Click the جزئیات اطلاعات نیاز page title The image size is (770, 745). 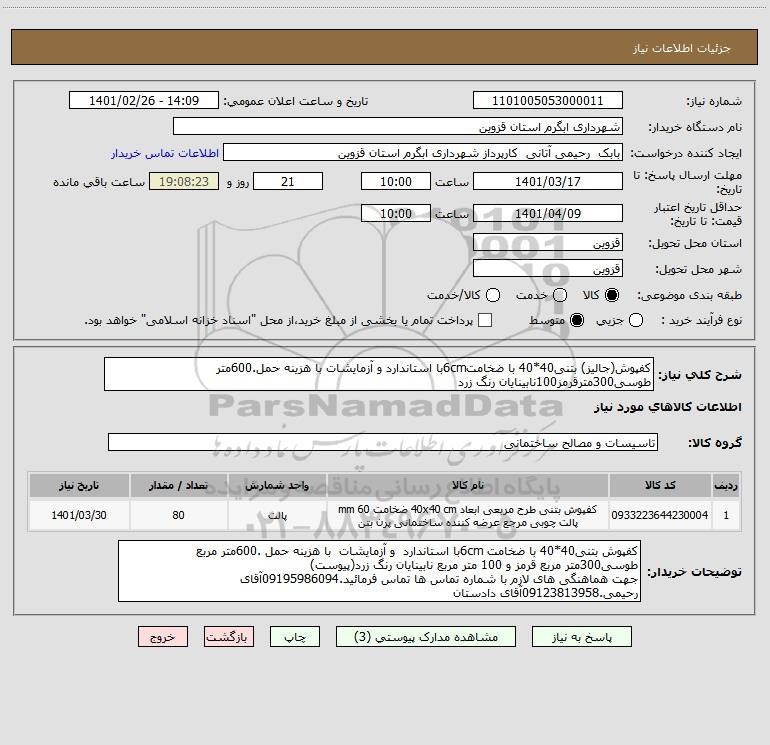(681, 48)
